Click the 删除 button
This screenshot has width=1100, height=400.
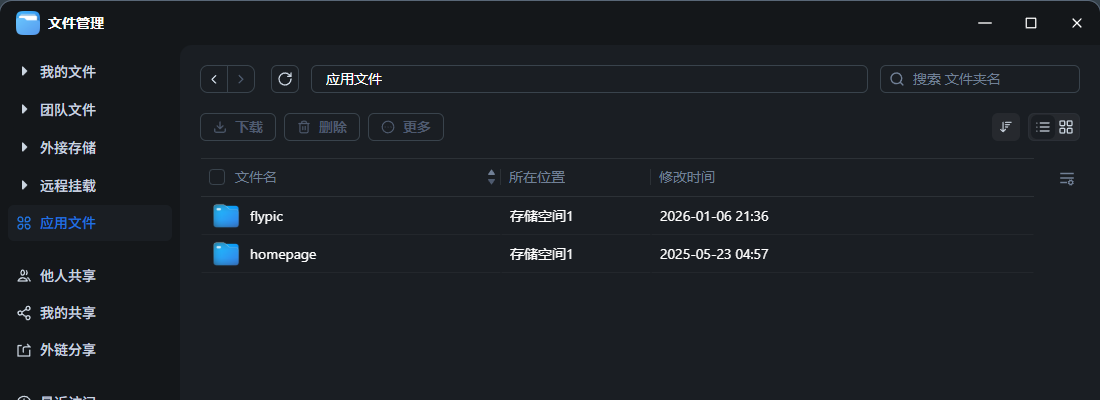(x=322, y=127)
